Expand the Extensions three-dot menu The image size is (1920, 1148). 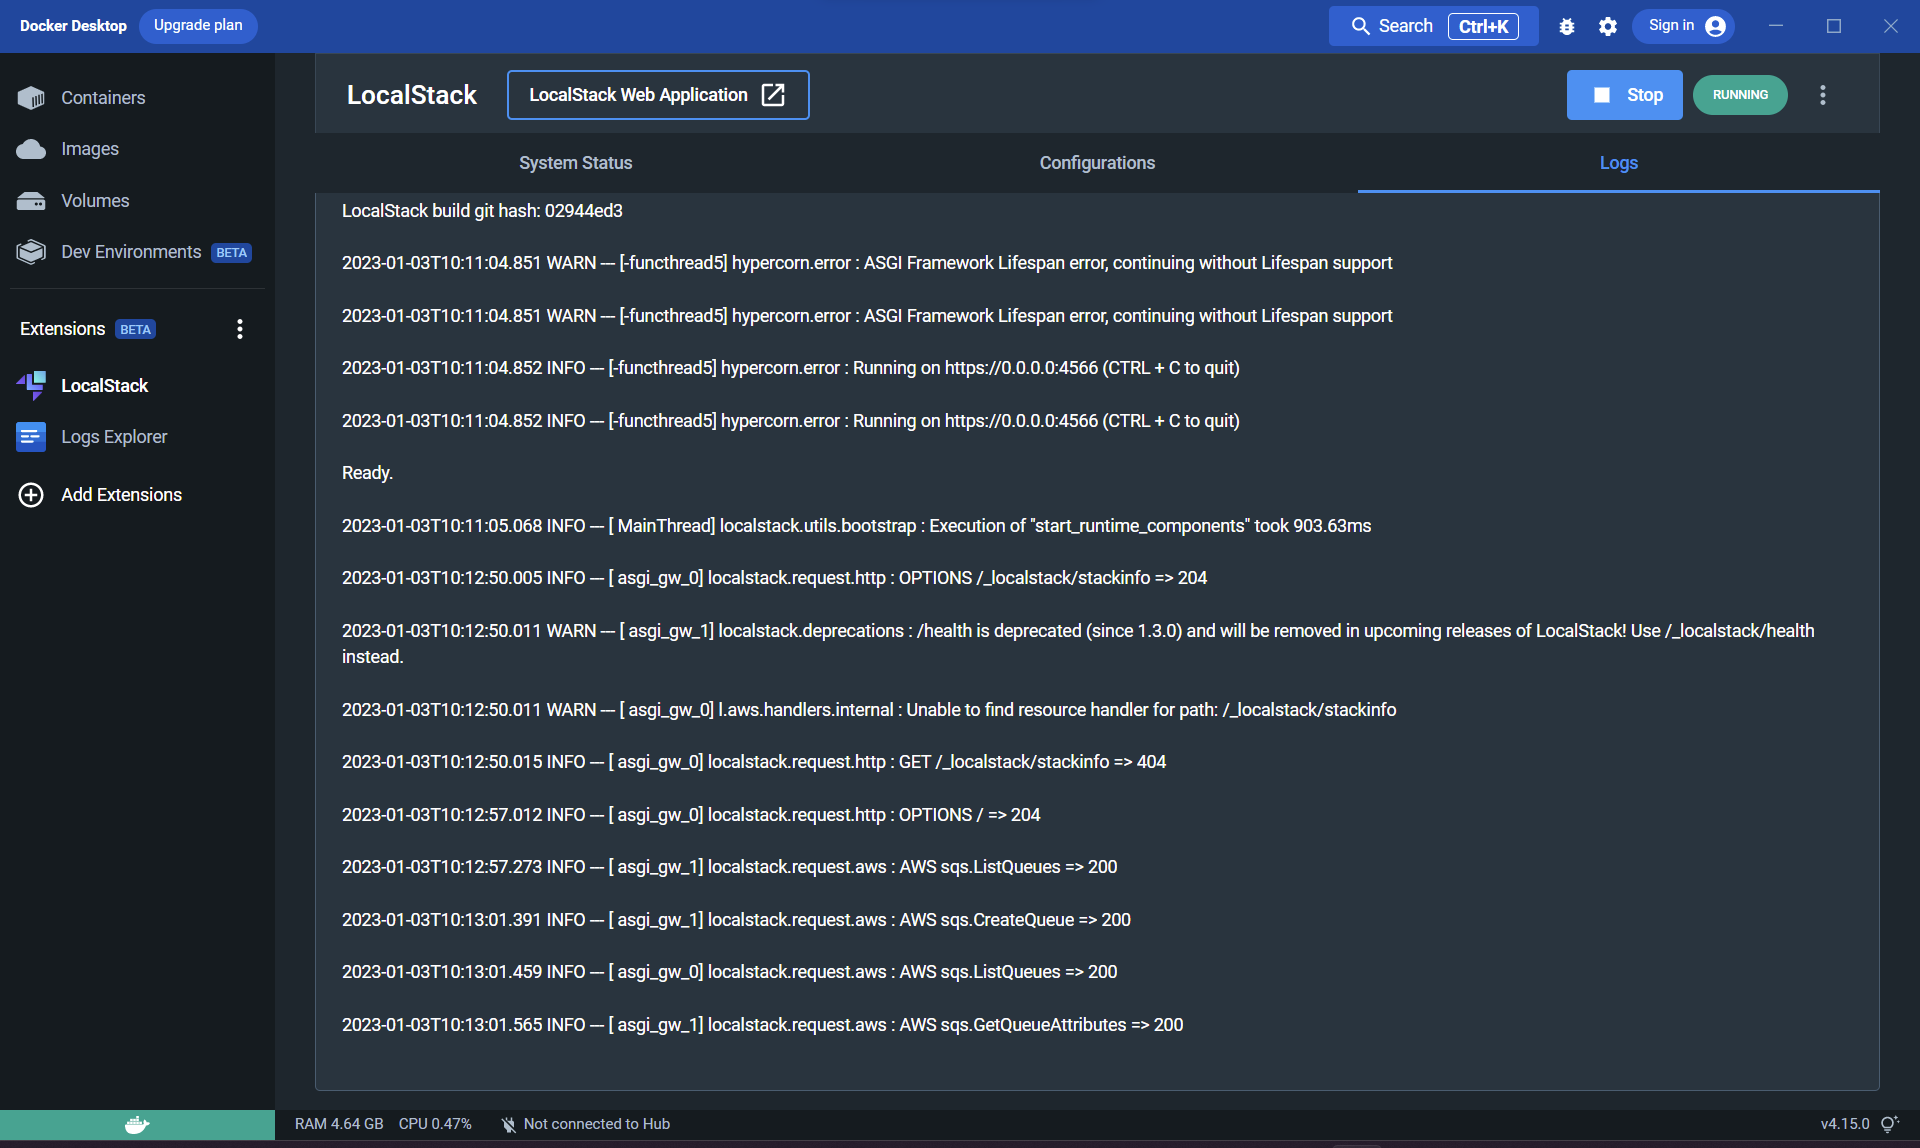click(x=240, y=329)
